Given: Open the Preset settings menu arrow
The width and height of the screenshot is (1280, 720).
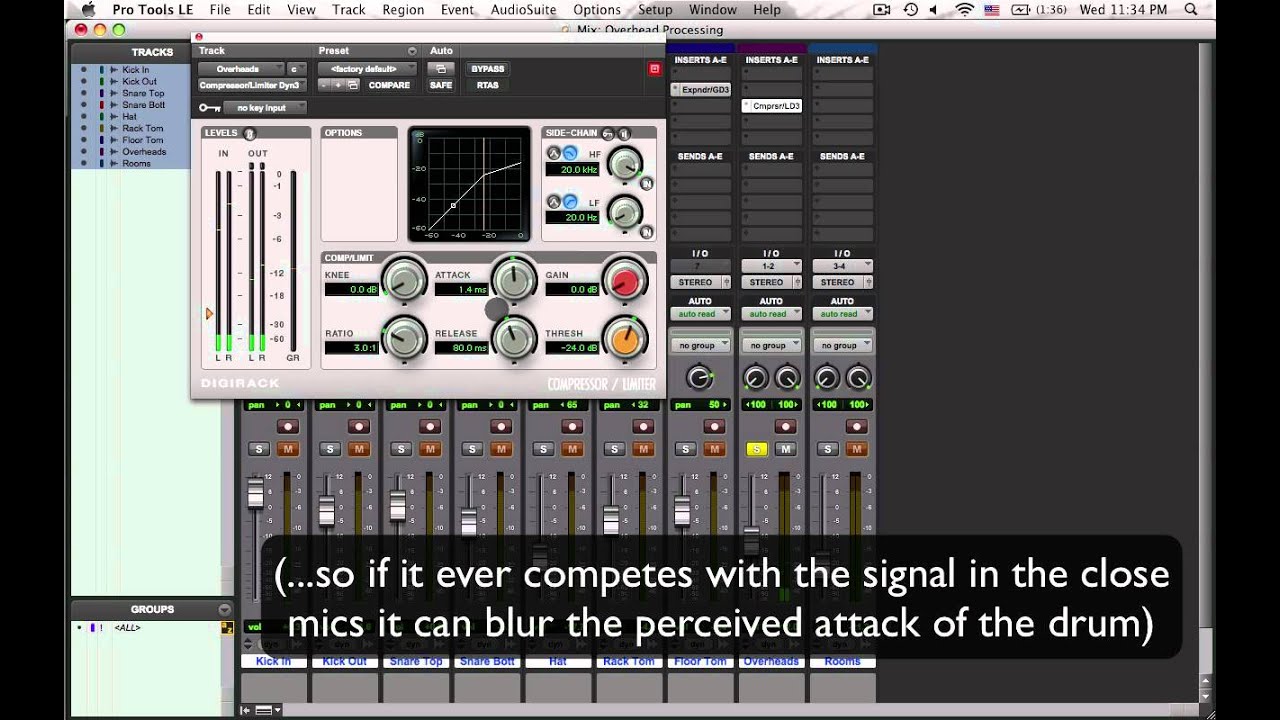Looking at the screenshot, I should coord(411,51).
